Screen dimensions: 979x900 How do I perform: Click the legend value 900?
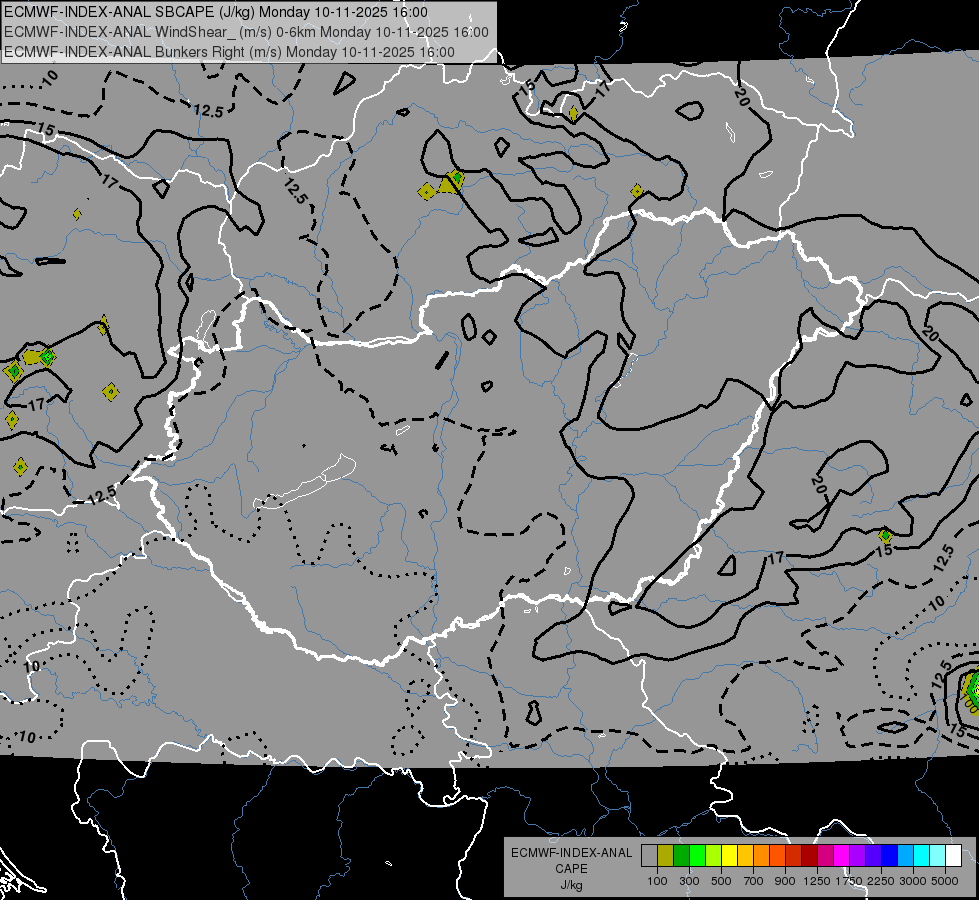coord(785,881)
